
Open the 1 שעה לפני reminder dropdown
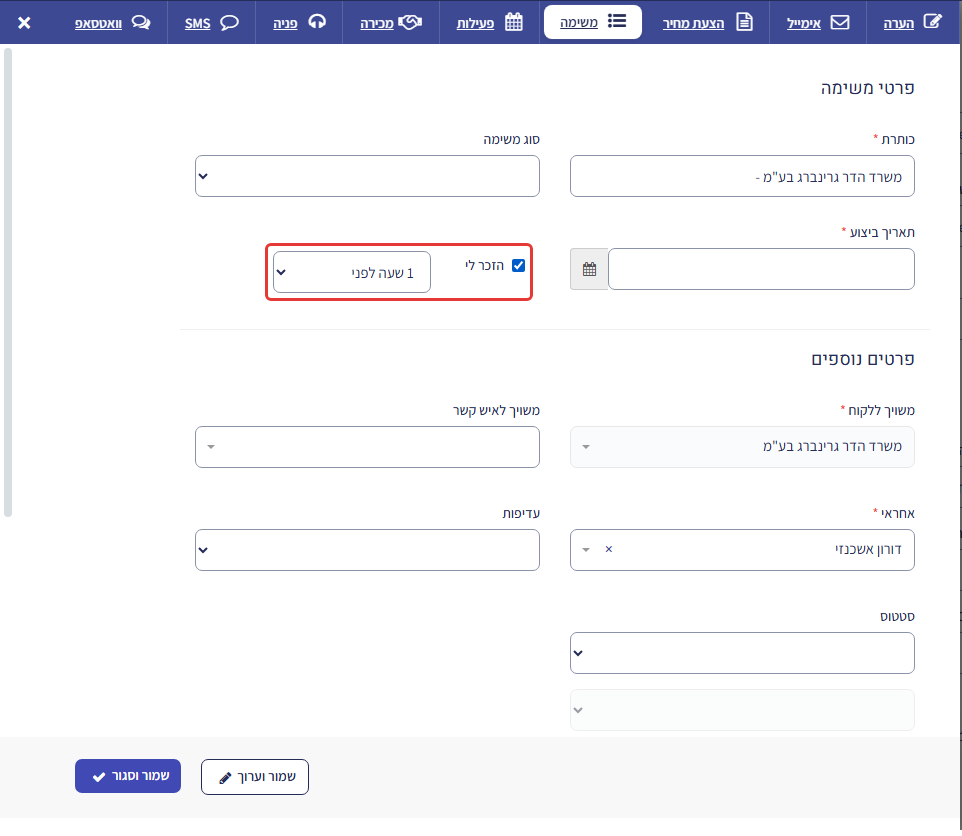[x=352, y=272]
